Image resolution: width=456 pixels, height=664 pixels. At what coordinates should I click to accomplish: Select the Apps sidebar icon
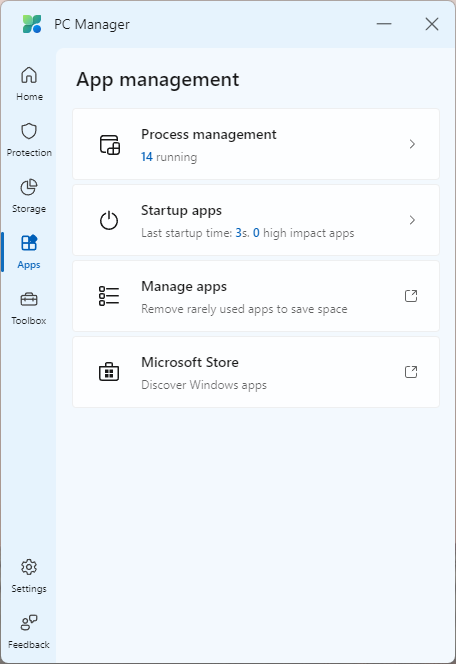point(29,243)
